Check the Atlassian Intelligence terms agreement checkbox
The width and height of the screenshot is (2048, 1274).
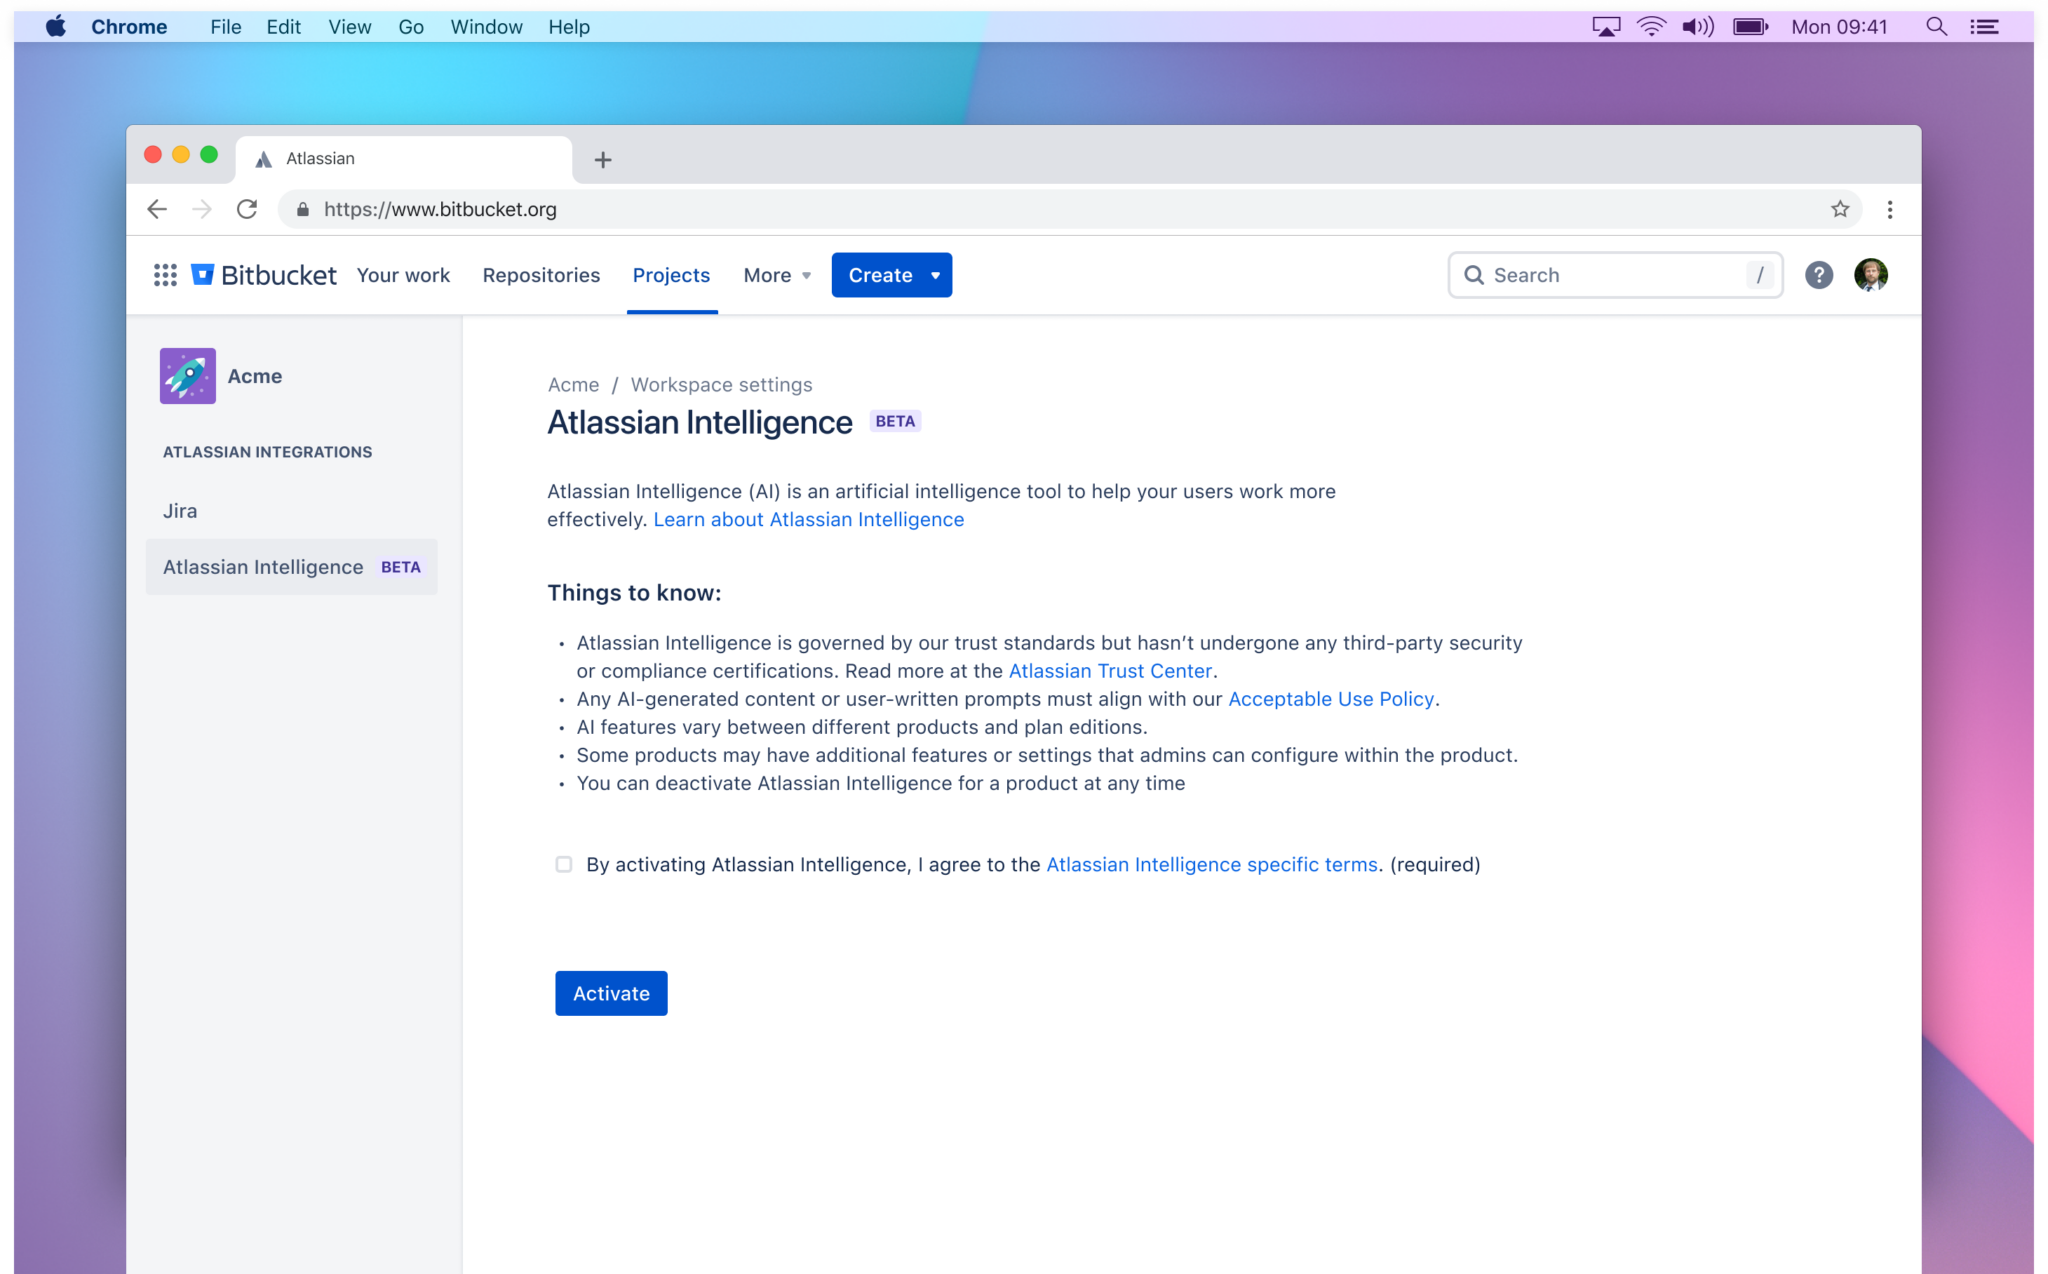564,864
